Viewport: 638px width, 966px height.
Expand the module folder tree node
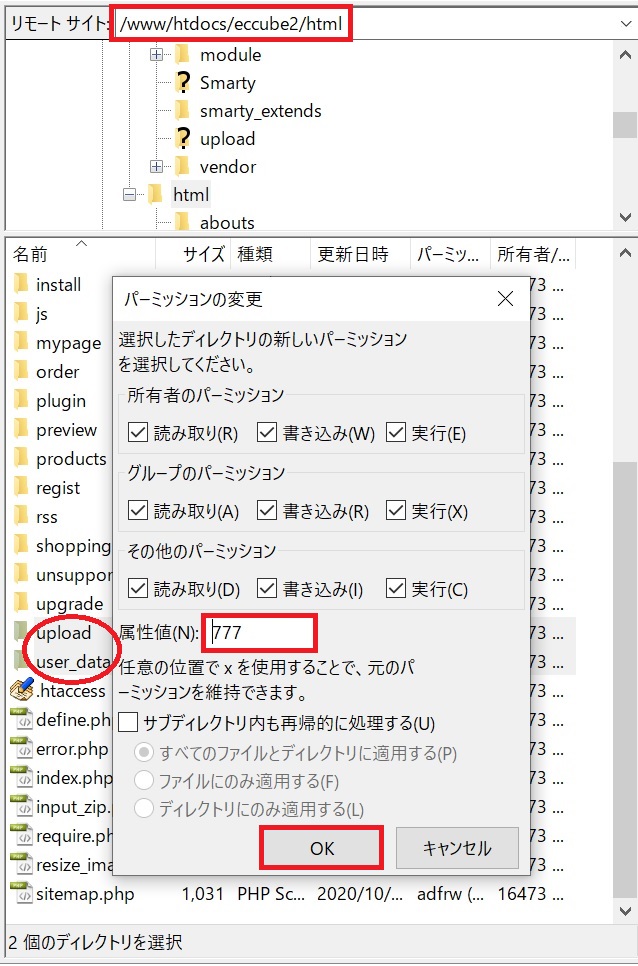(156, 55)
